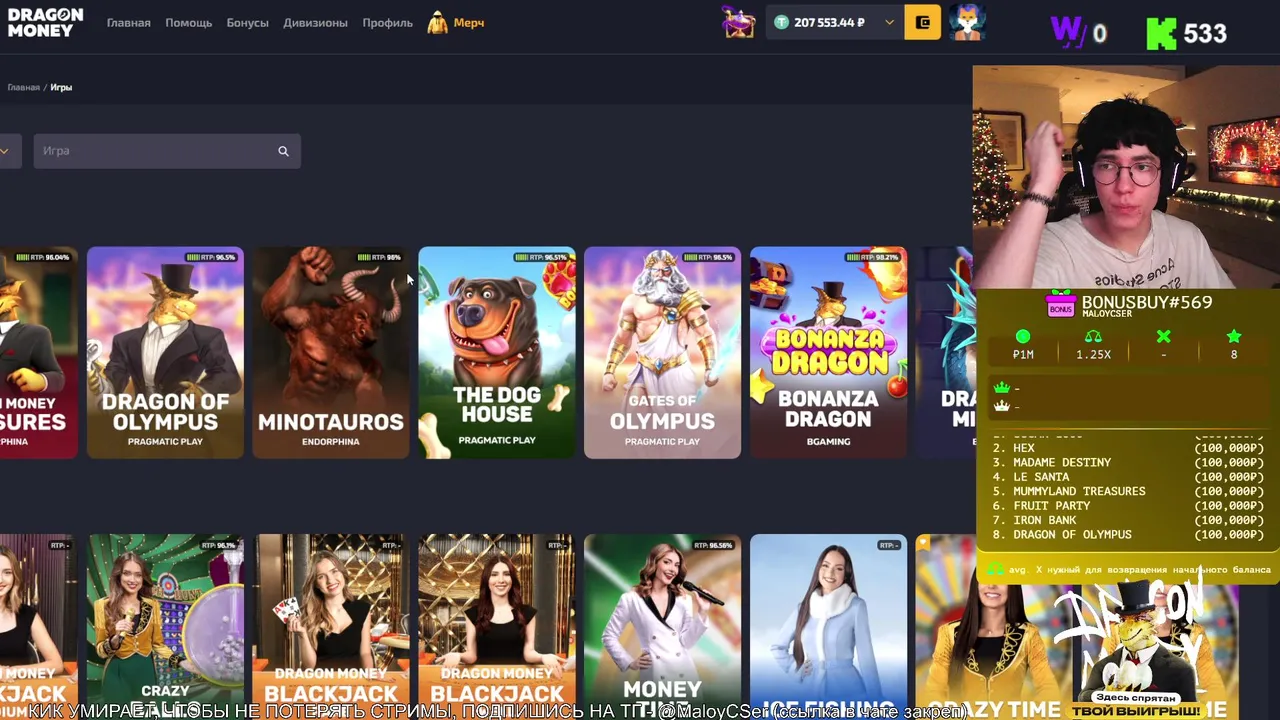
Task: Click the Главная breadcrumb link
Action: pos(24,87)
